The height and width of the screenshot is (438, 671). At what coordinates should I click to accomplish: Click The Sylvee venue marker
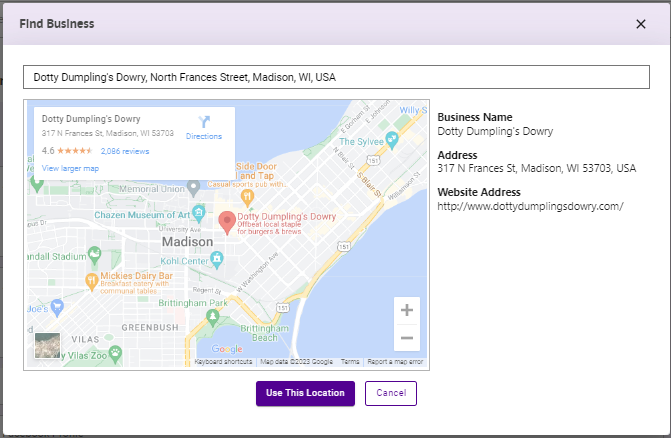click(392, 139)
